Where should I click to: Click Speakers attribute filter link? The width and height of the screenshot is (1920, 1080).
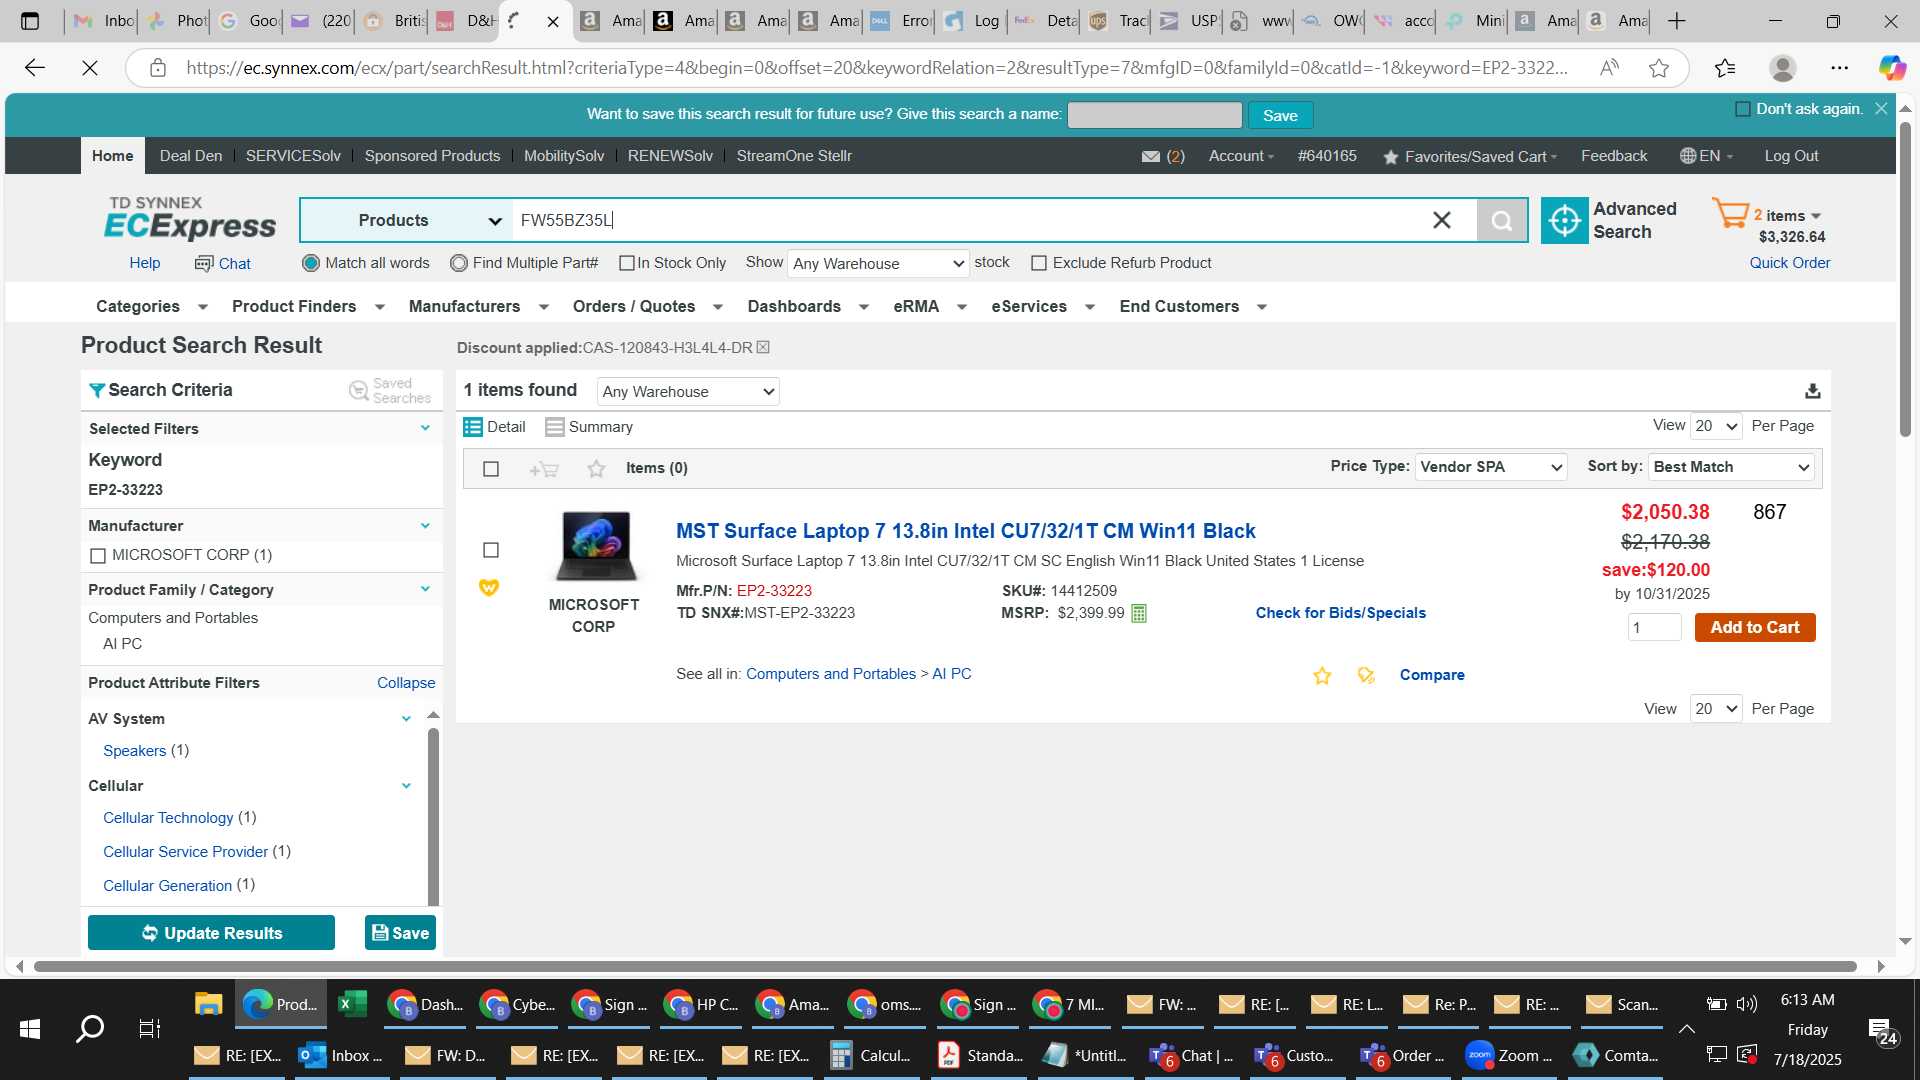(x=134, y=751)
